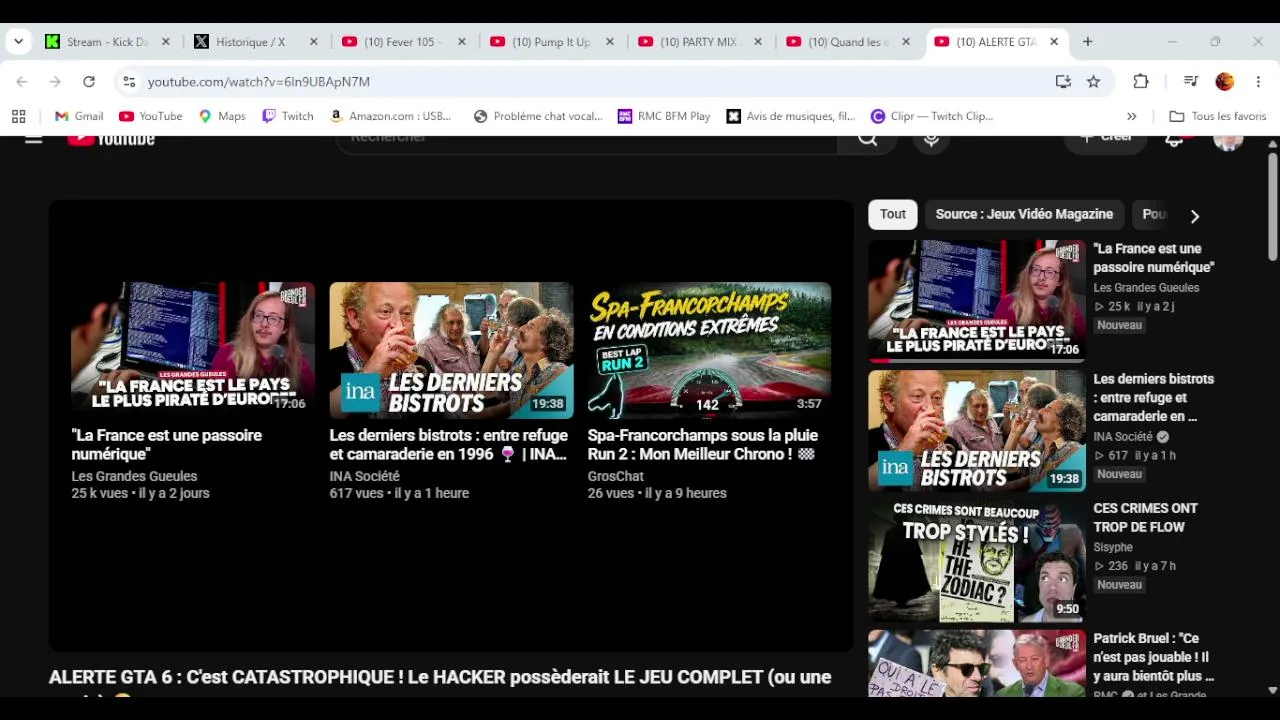The height and width of the screenshot is (720, 1280).
Task: Click the YouTube search magnifier button
Action: point(867,139)
